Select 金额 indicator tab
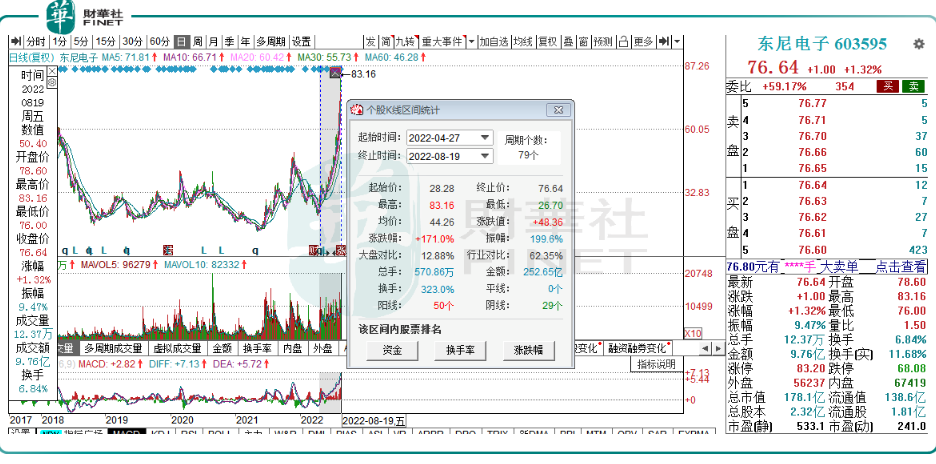This screenshot has width=936, height=464. [x=221, y=348]
